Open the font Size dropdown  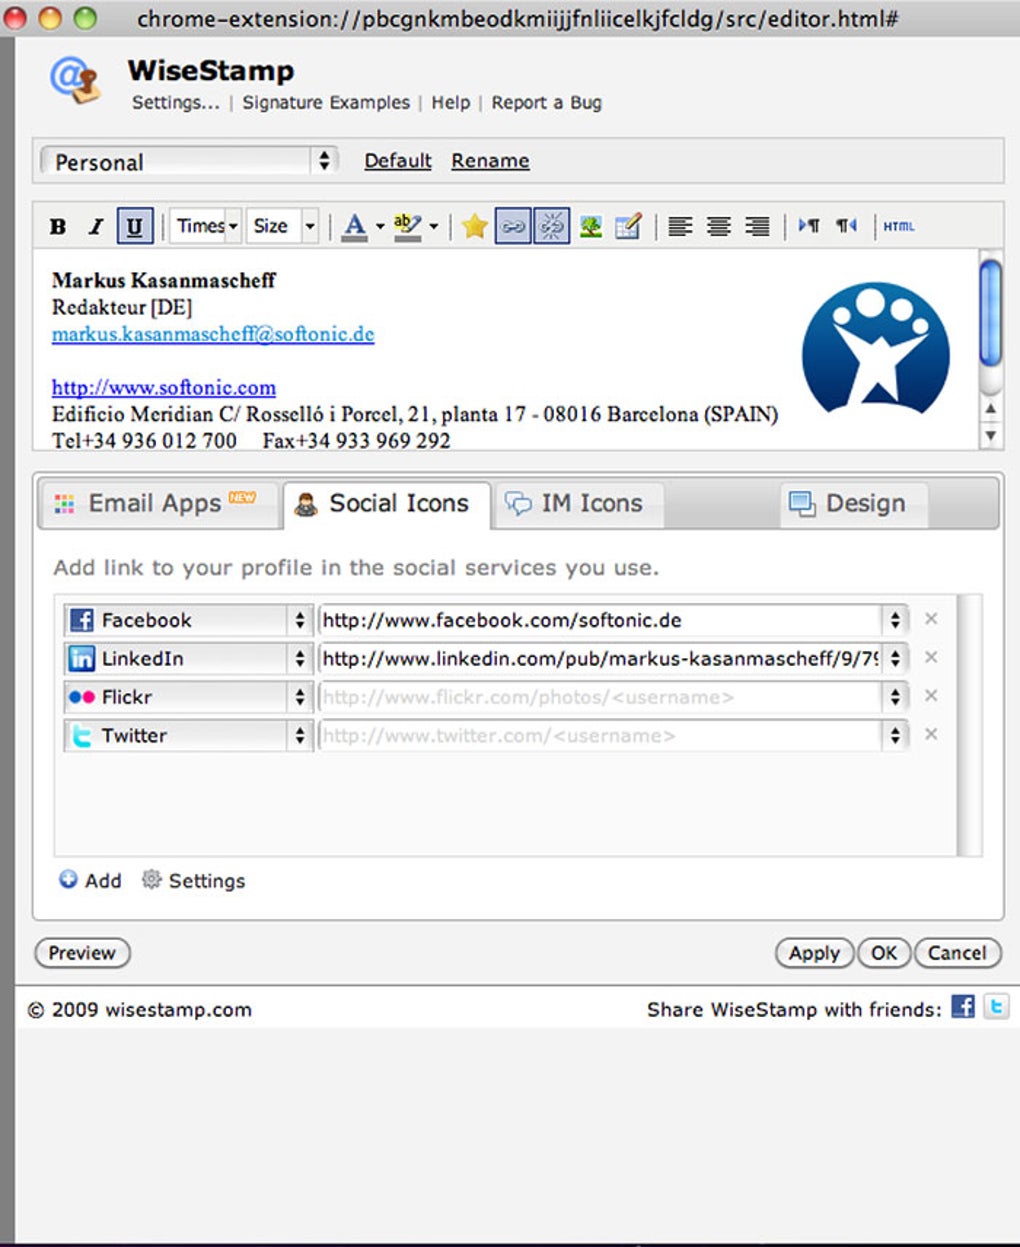[x=282, y=226]
